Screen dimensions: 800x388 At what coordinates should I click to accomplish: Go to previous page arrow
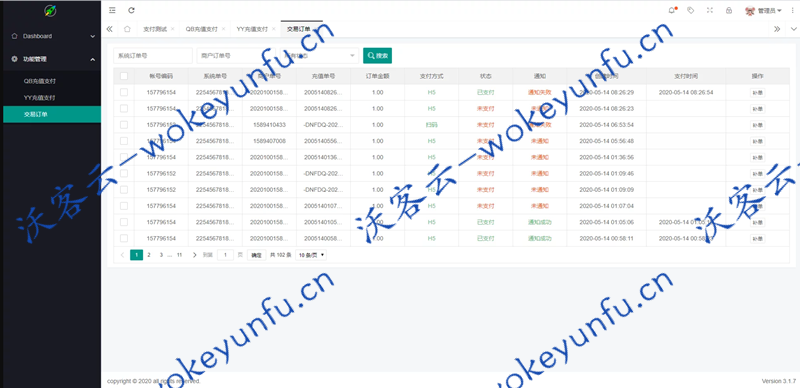(x=122, y=255)
